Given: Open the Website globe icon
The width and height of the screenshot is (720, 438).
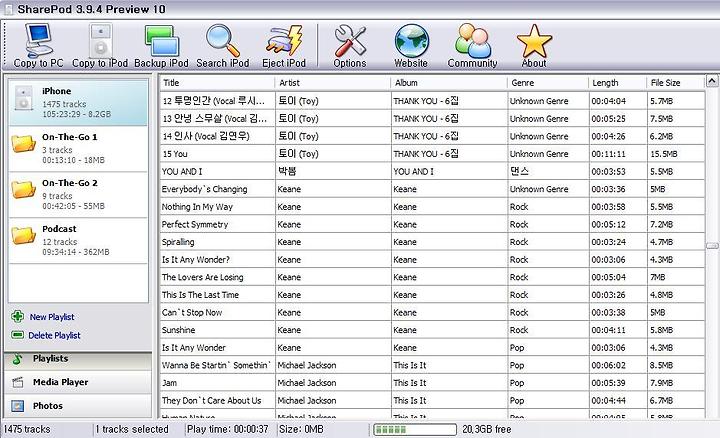Looking at the screenshot, I should click(x=411, y=46).
